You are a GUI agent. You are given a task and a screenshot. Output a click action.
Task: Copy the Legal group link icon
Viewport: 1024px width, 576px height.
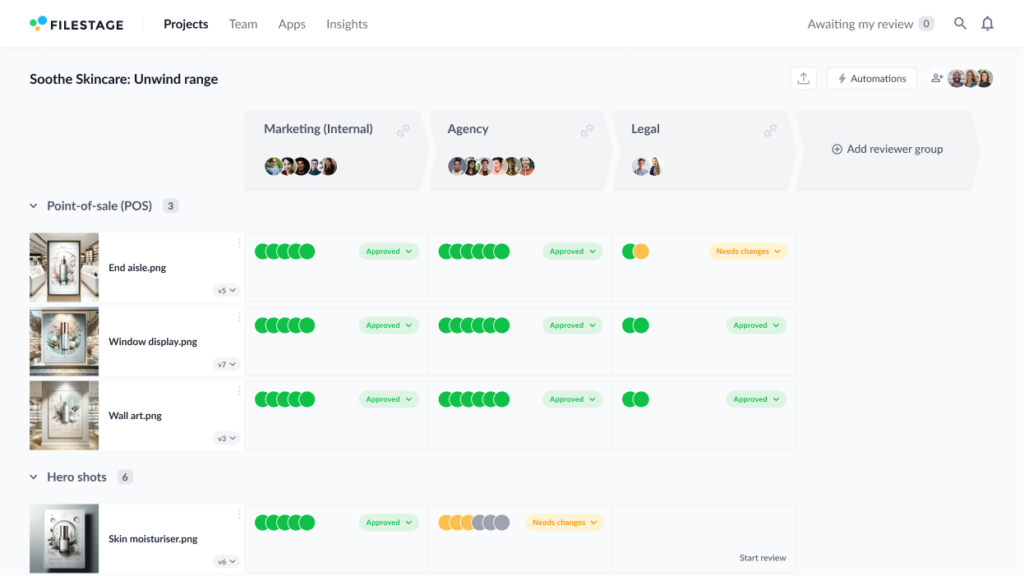(771, 130)
